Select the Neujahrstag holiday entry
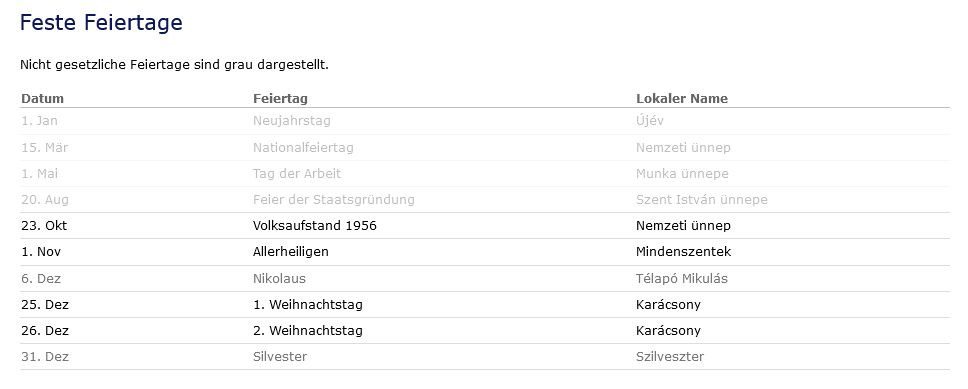The image size is (968, 389). tap(291, 121)
